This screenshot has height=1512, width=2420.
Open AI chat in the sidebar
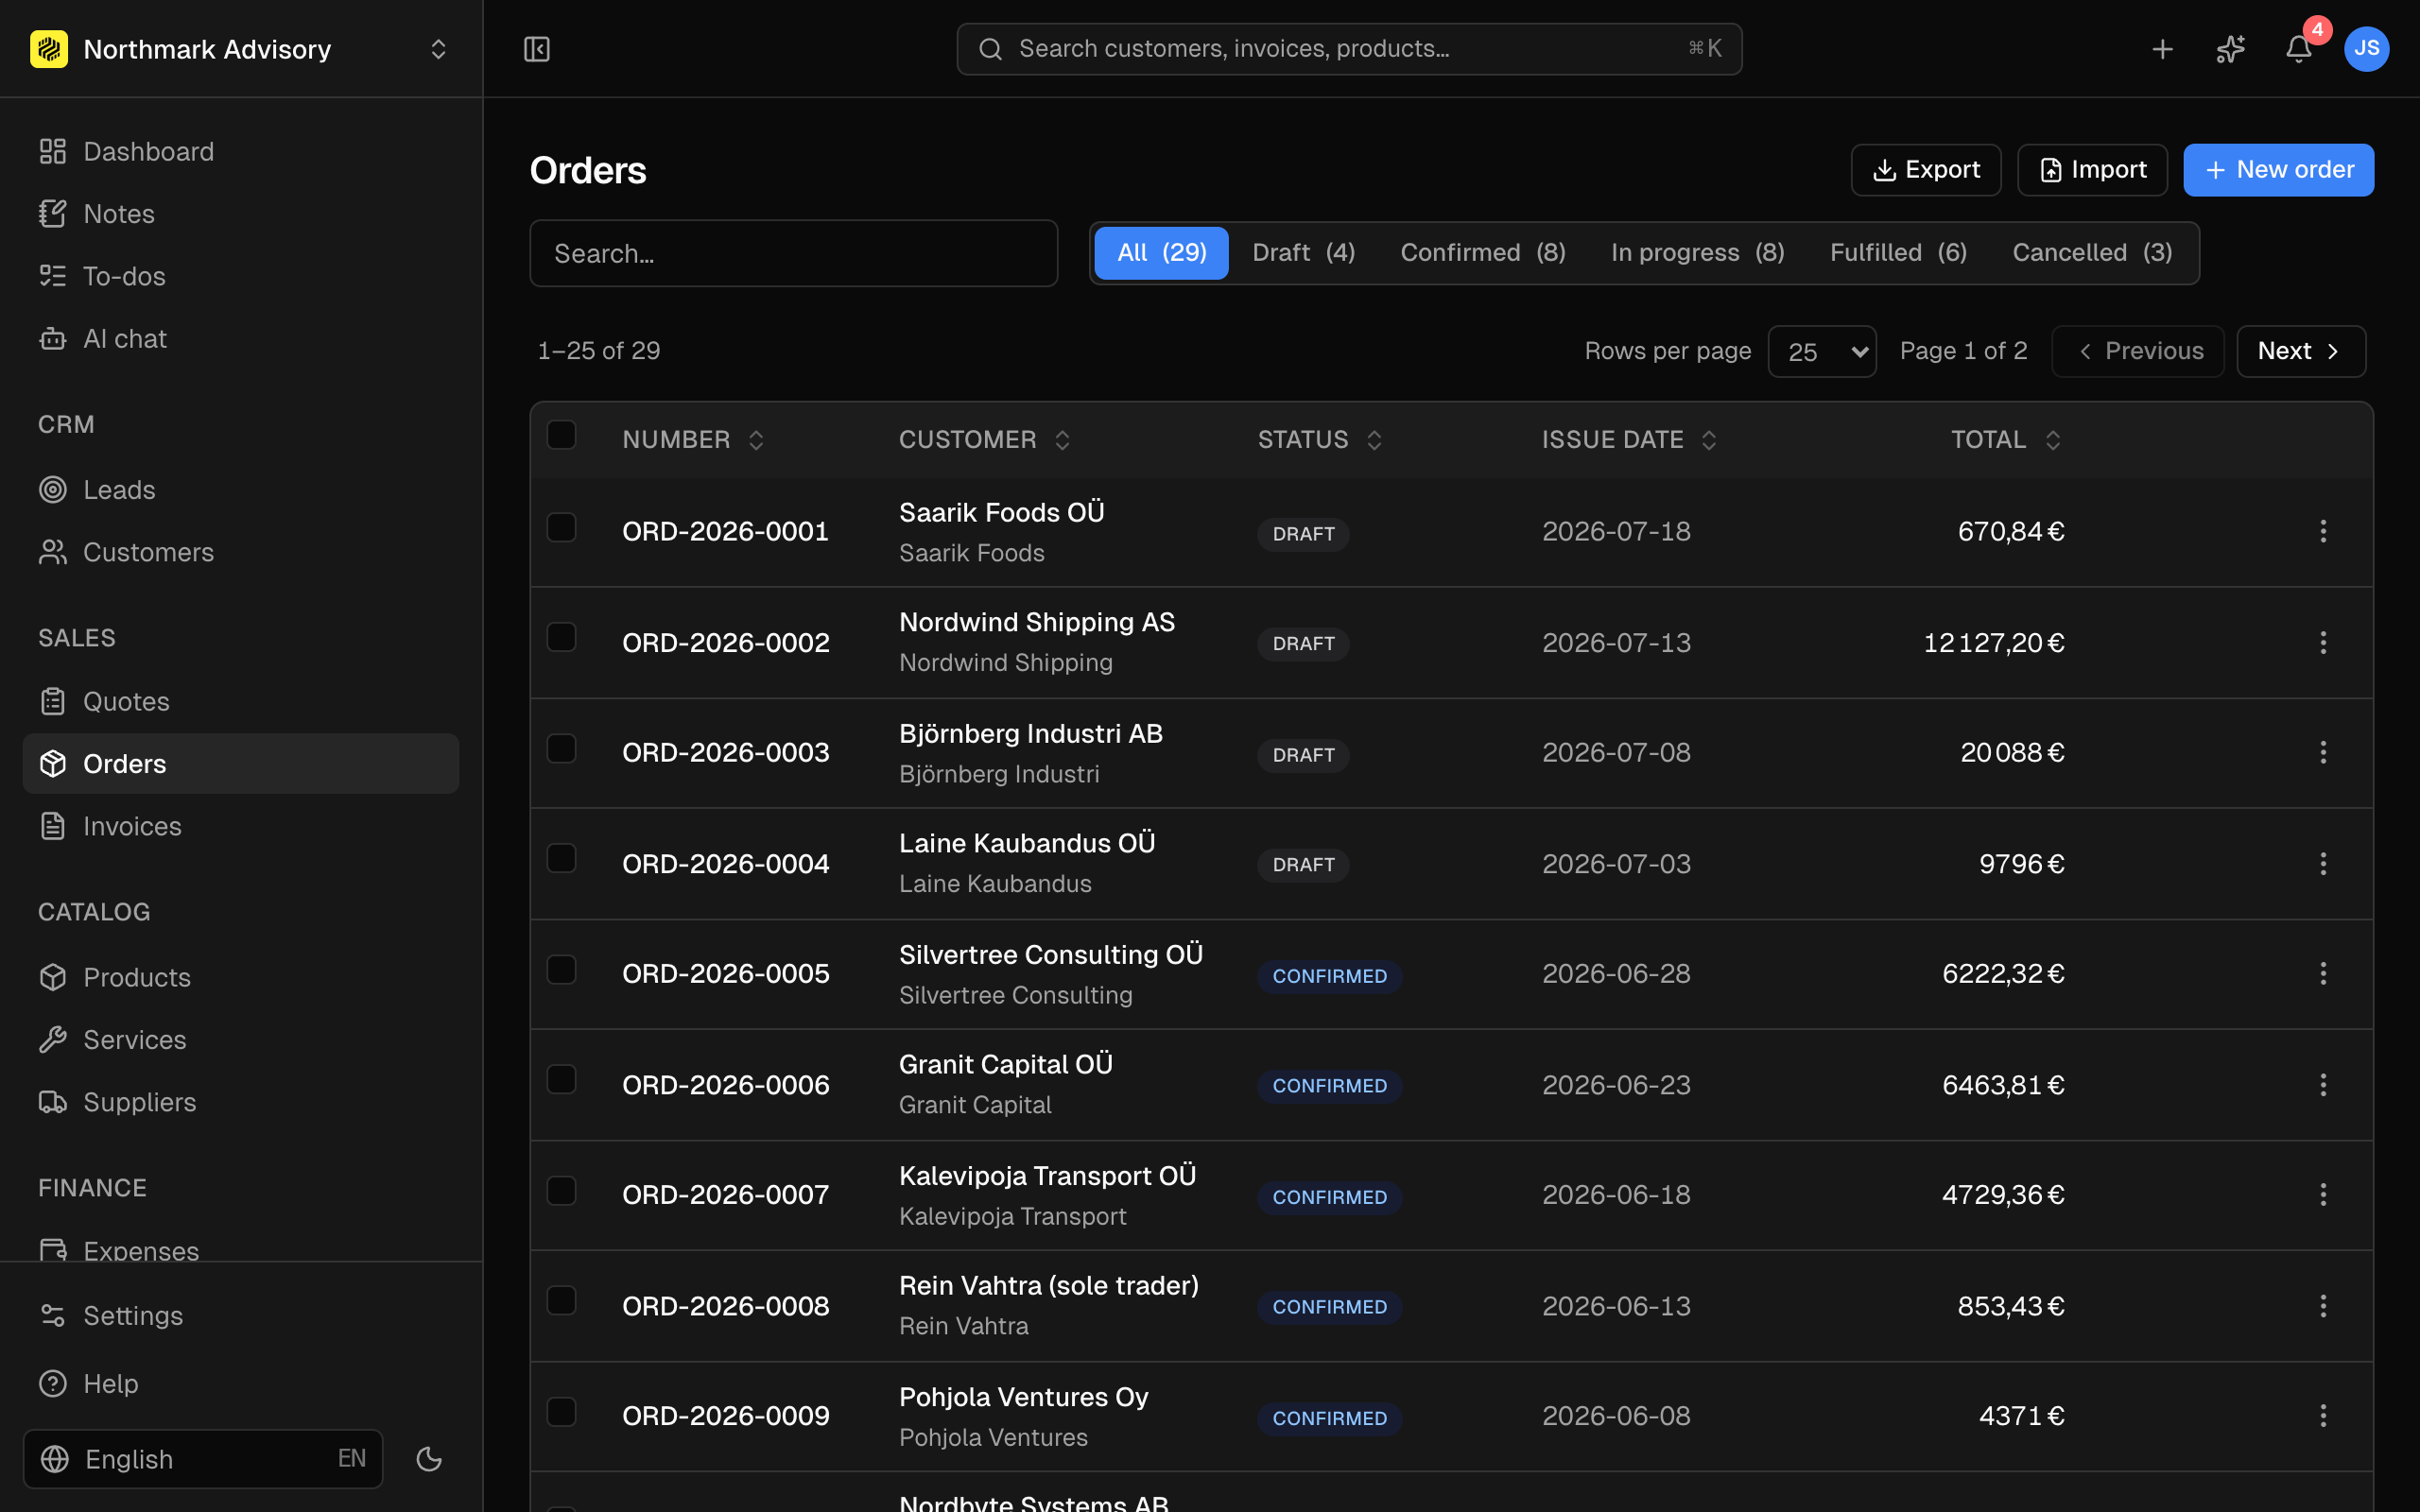240,339
